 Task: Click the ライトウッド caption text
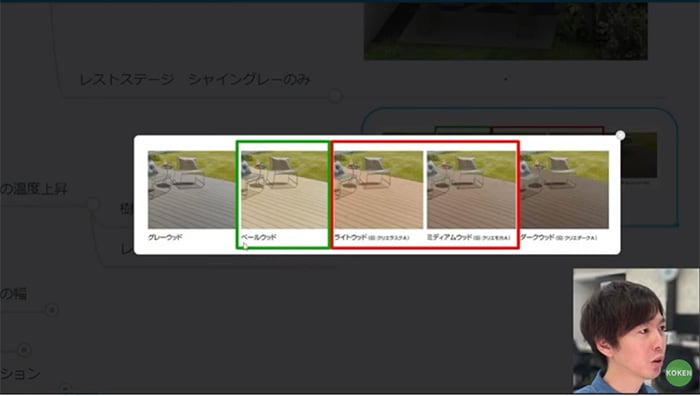pyautogui.click(x=351, y=237)
